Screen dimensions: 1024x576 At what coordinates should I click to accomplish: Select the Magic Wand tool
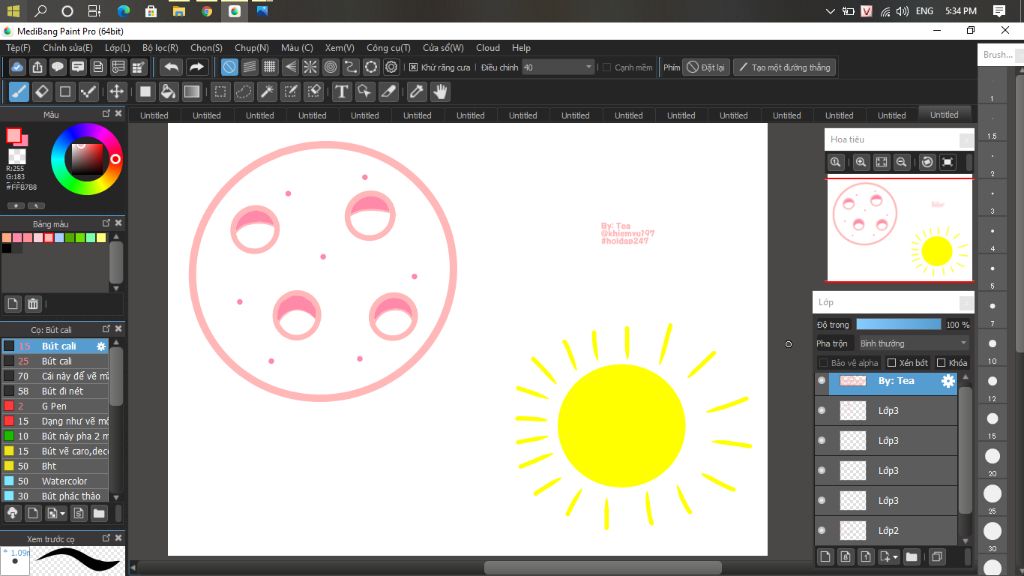tap(267, 92)
